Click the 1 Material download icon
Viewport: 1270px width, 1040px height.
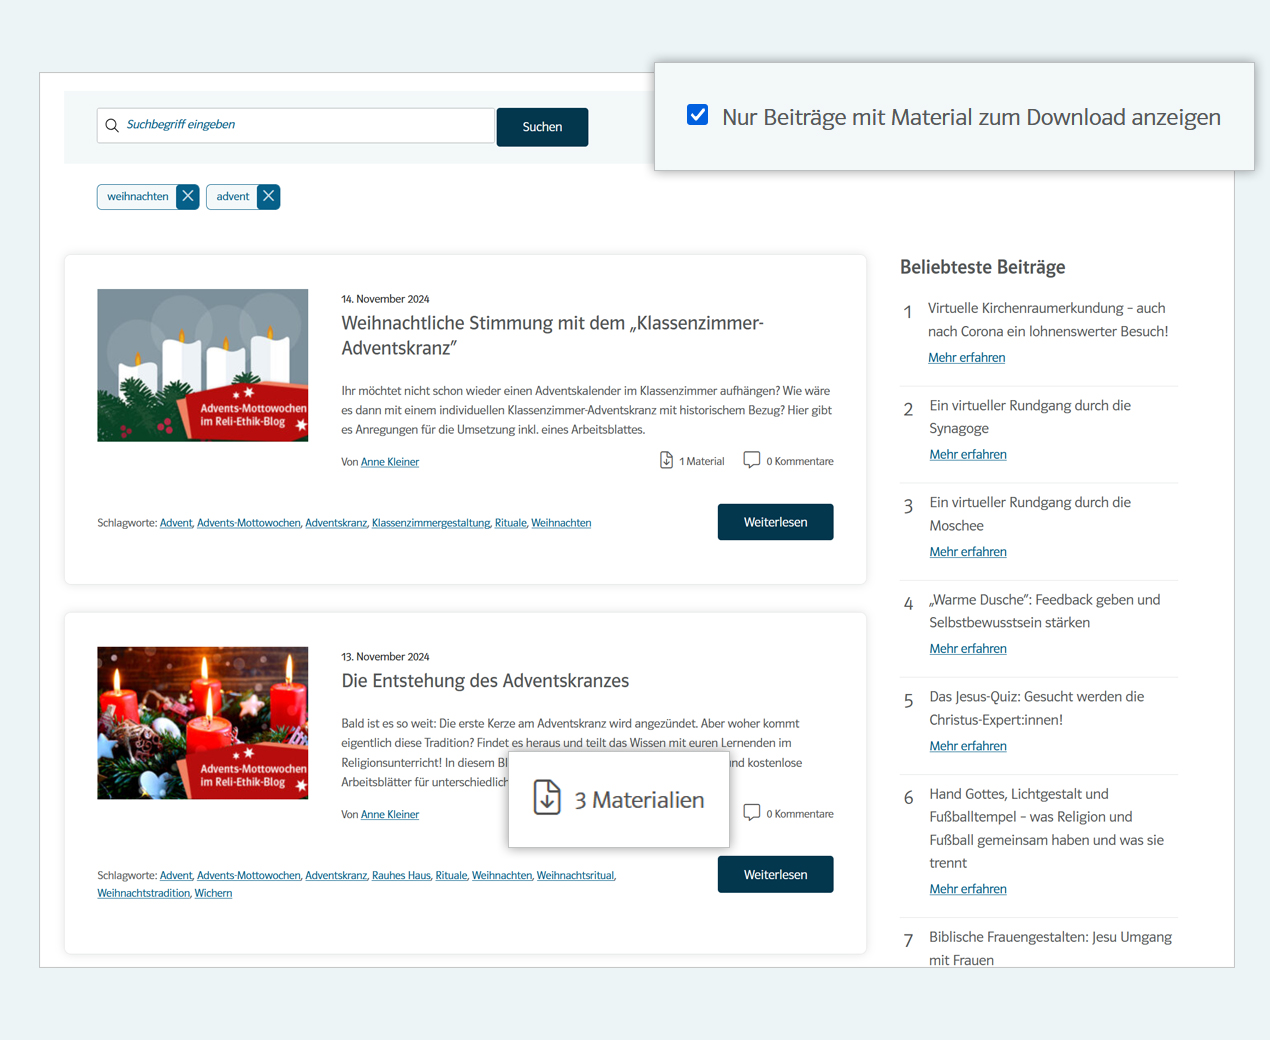coord(666,460)
